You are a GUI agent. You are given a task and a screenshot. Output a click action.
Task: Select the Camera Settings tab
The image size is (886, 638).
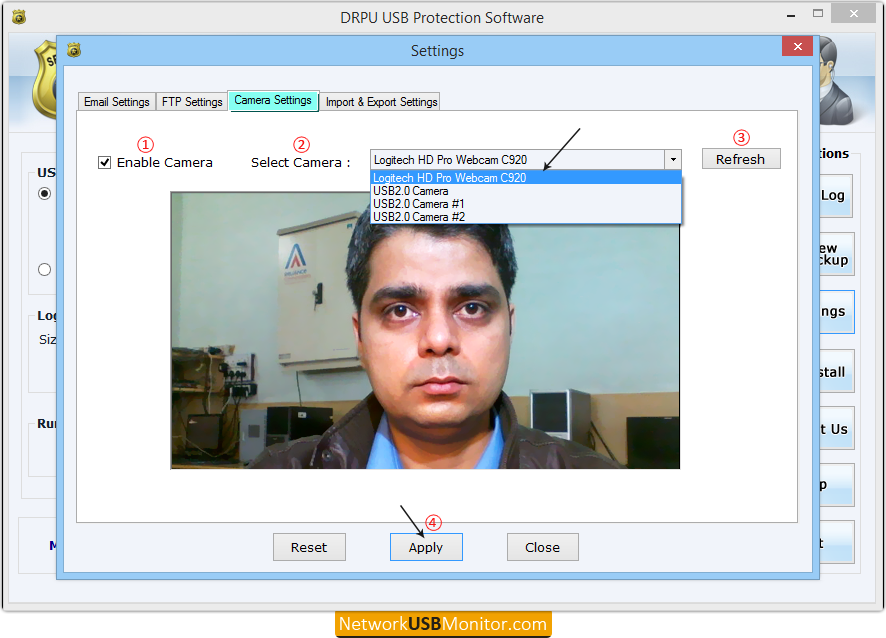pos(273,101)
